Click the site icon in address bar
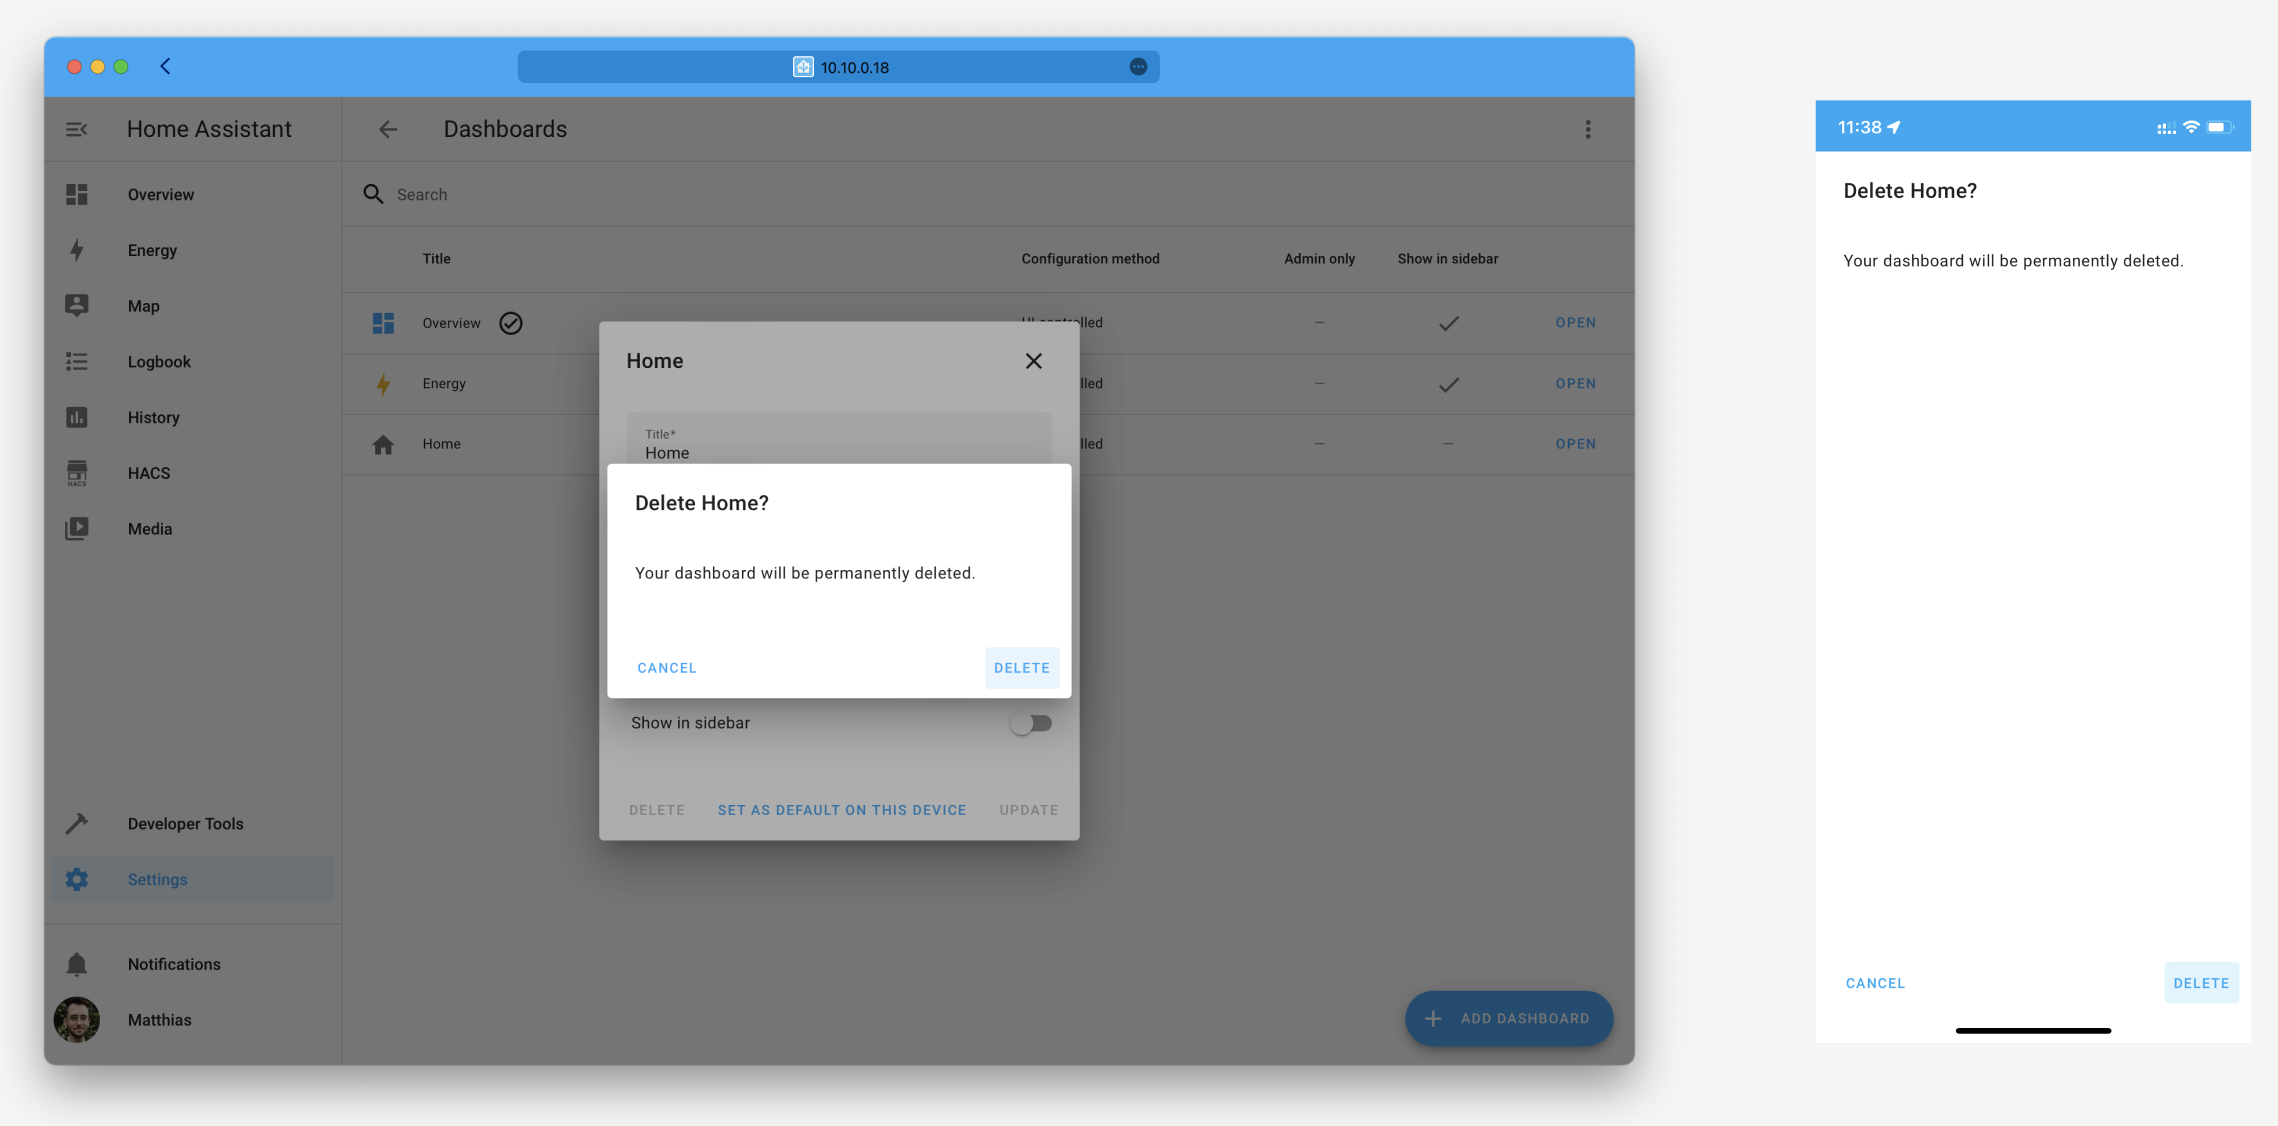The height and width of the screenshot is (1126, 2278). pos(803,67)
